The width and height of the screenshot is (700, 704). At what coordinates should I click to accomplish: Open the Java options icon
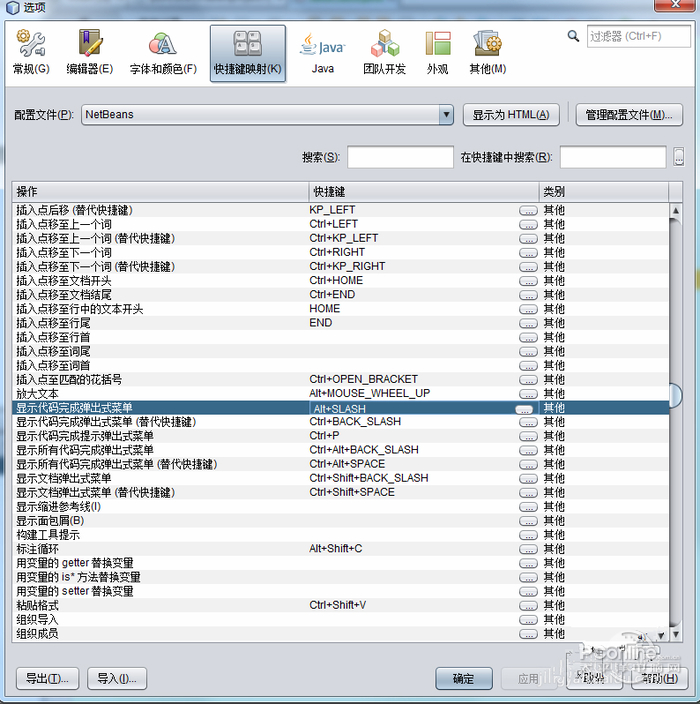[x=323, y=53]
